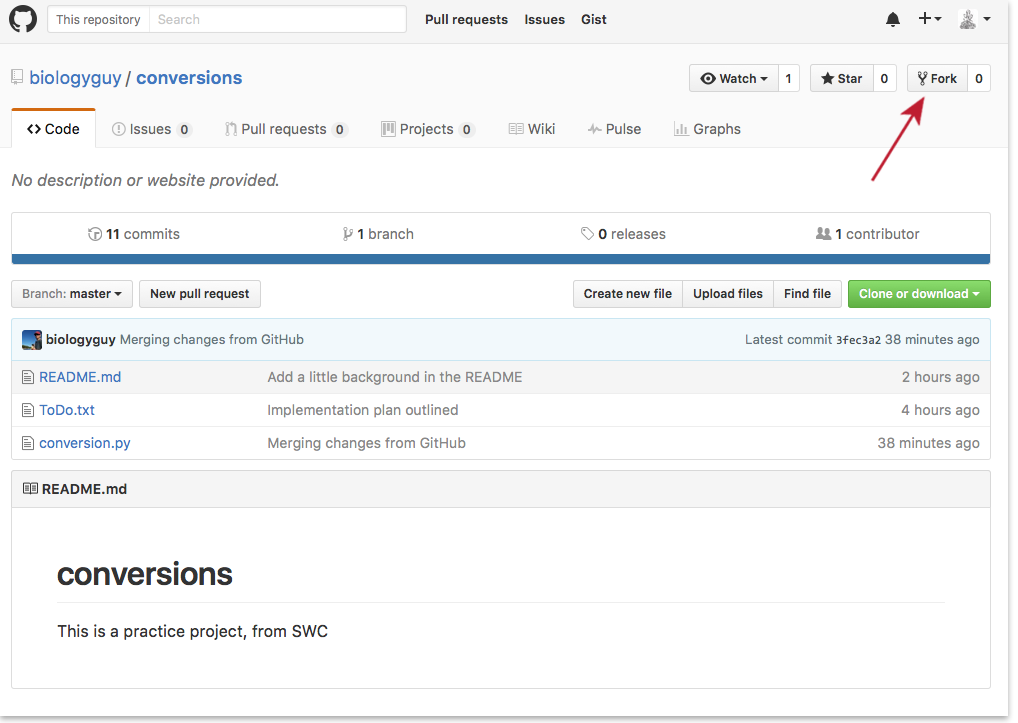Click the README.md heading of the readme panel
The width and height of the screenshot is (1018, 723).
84,489
